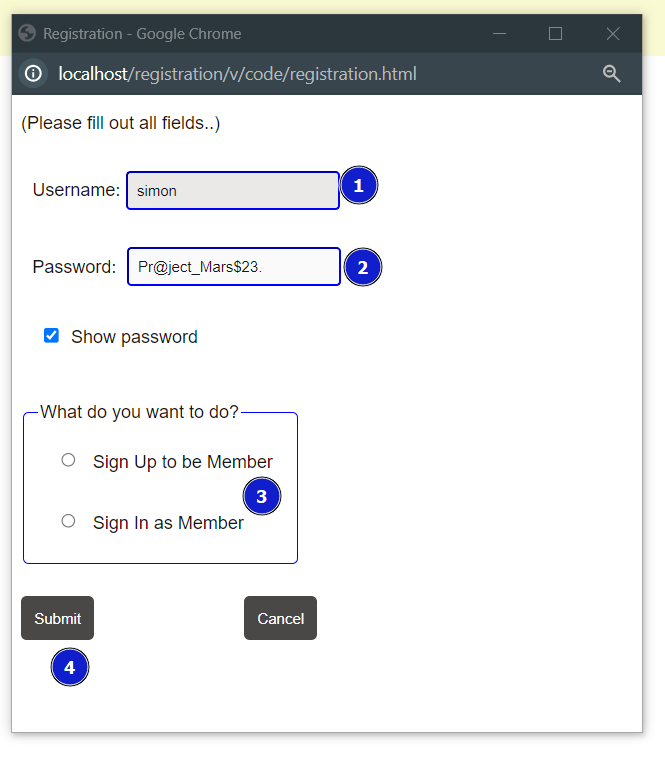Maximize the Registration Chrome window
This screenshot has height=766, width=665.
pos(555,34)
